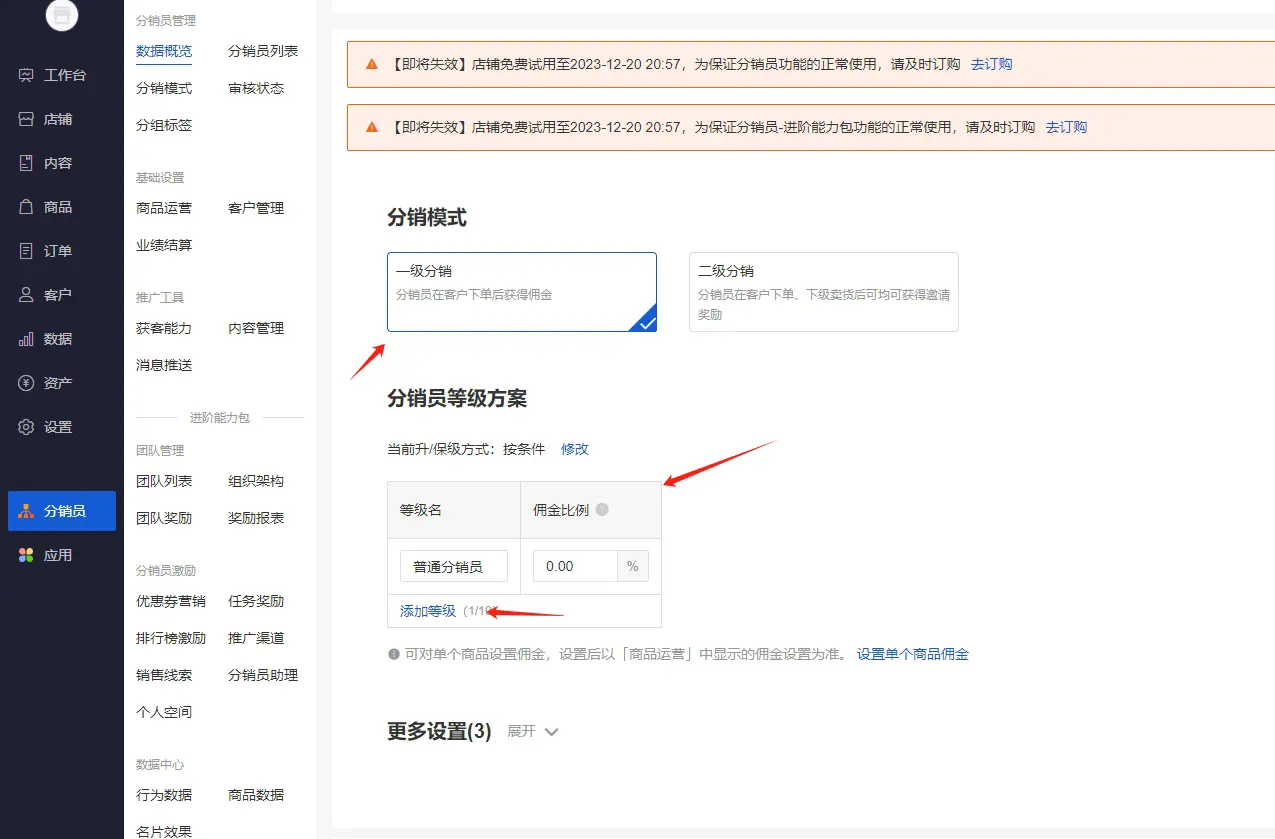Screen dimensions: 1275x839
Task: Click the 工作台 workbench icon in sidebar
Action: click(27, 75)
